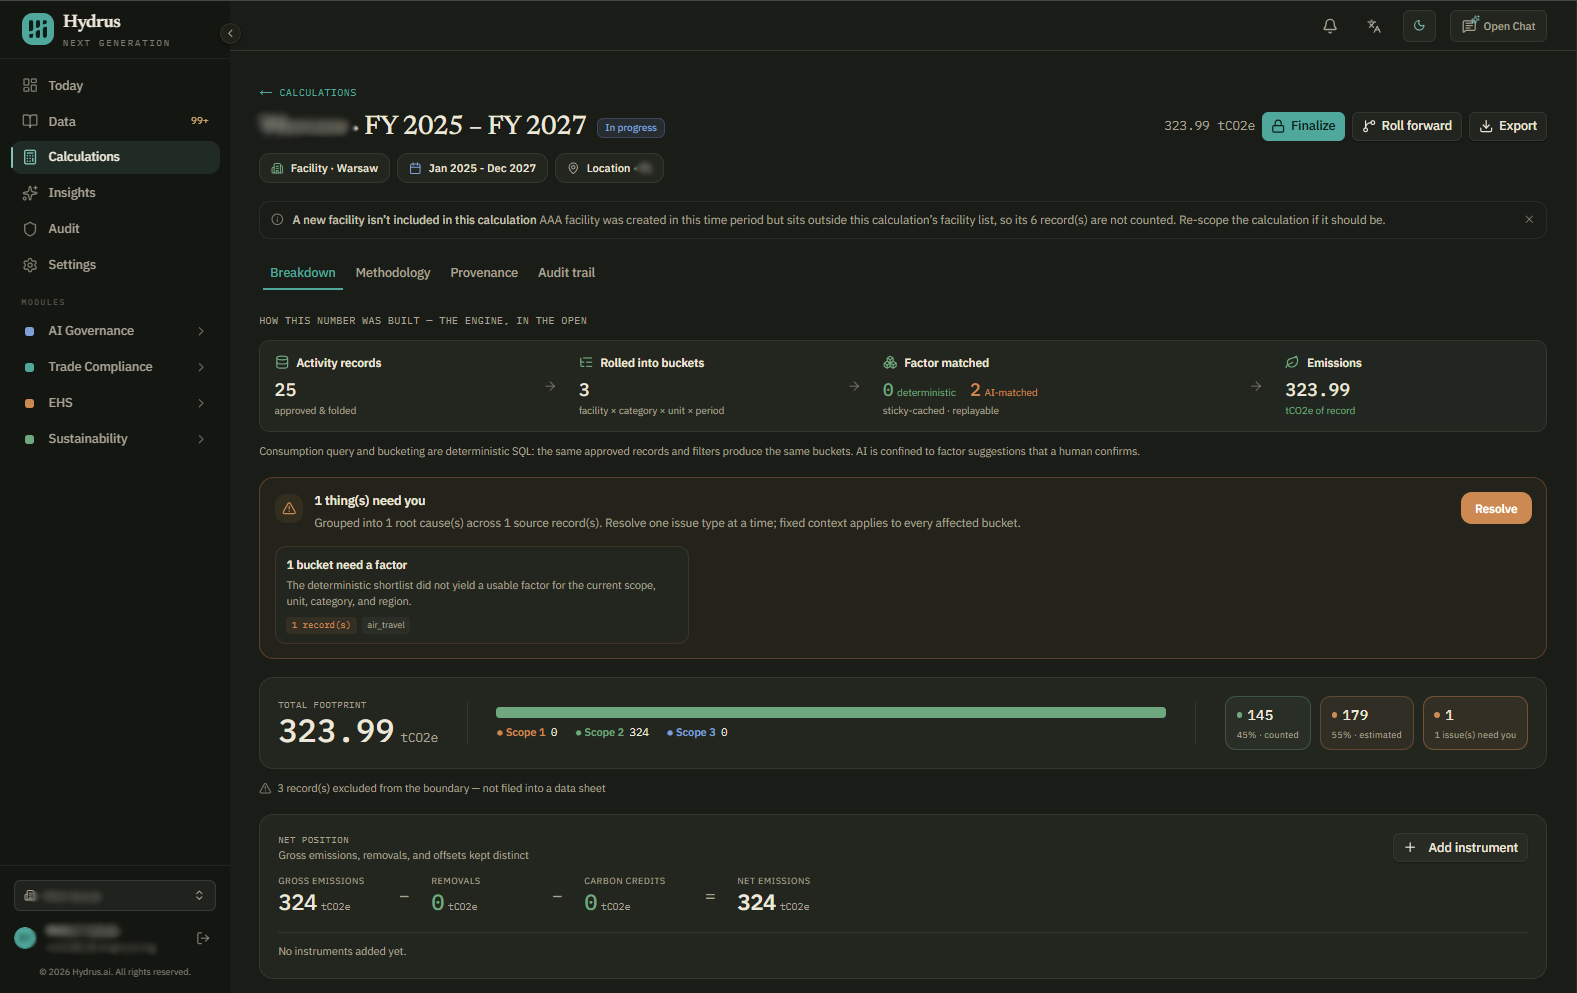Switch to the Methodology tab
Screen dimensions: 1577x993
pos(393,273)
